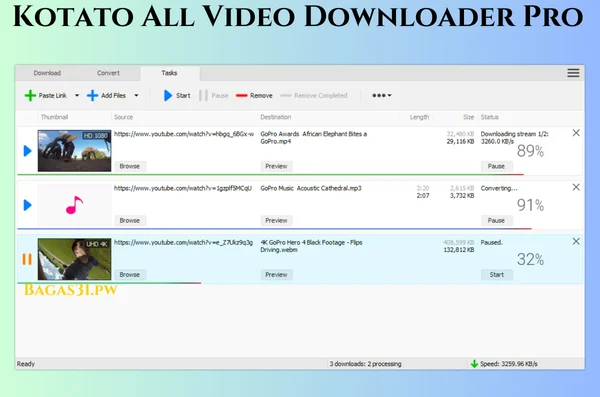Open the three-dots more options menu
The width and height of the screenshot is (600, 397).
(382, 95)
